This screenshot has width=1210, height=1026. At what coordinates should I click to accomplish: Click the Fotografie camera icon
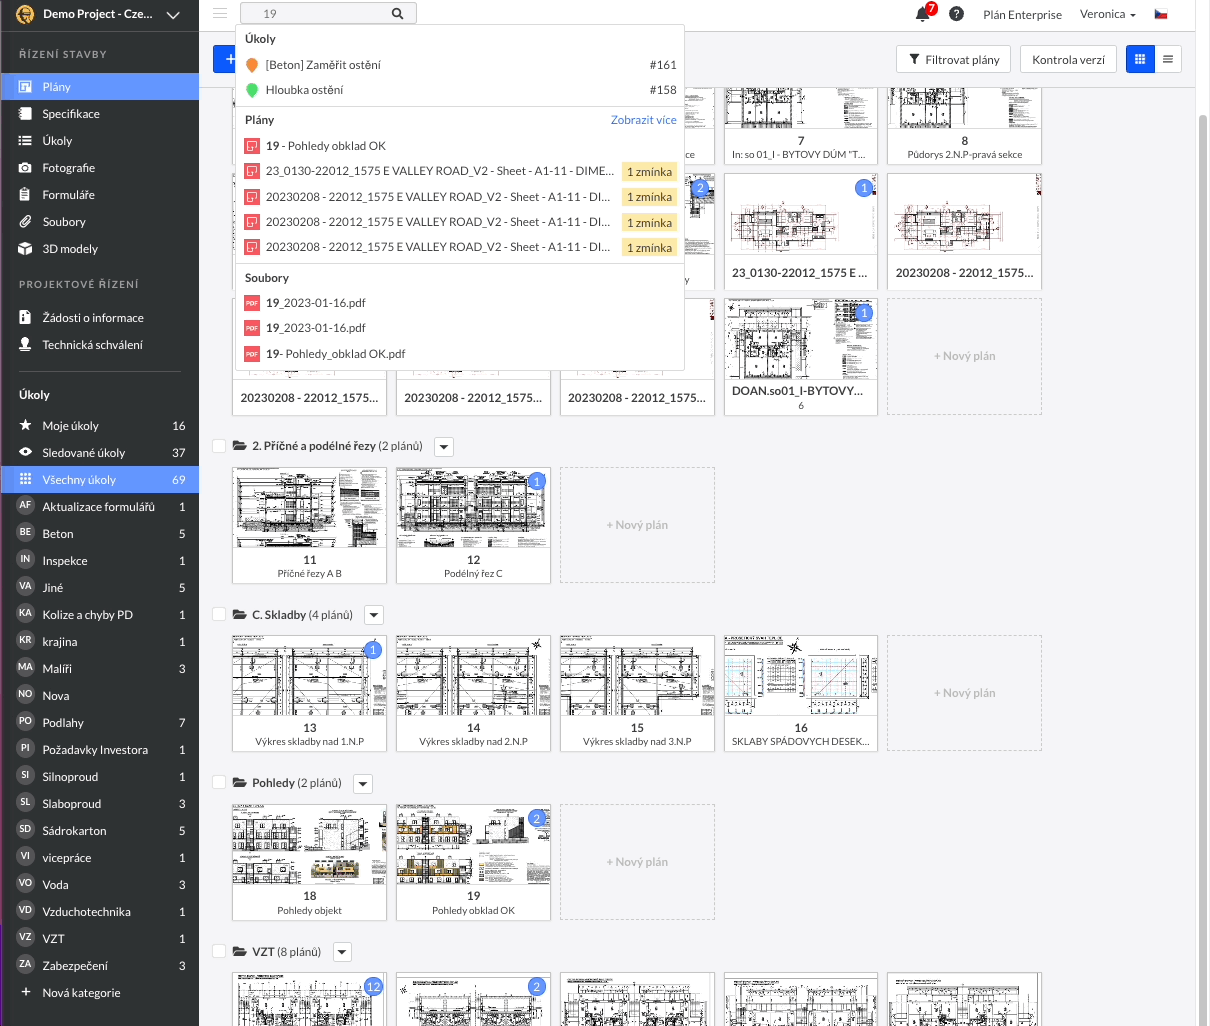click(25, 168)
